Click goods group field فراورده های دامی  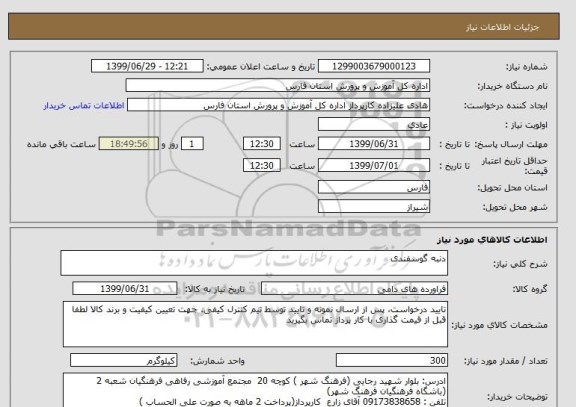point(354,289)
